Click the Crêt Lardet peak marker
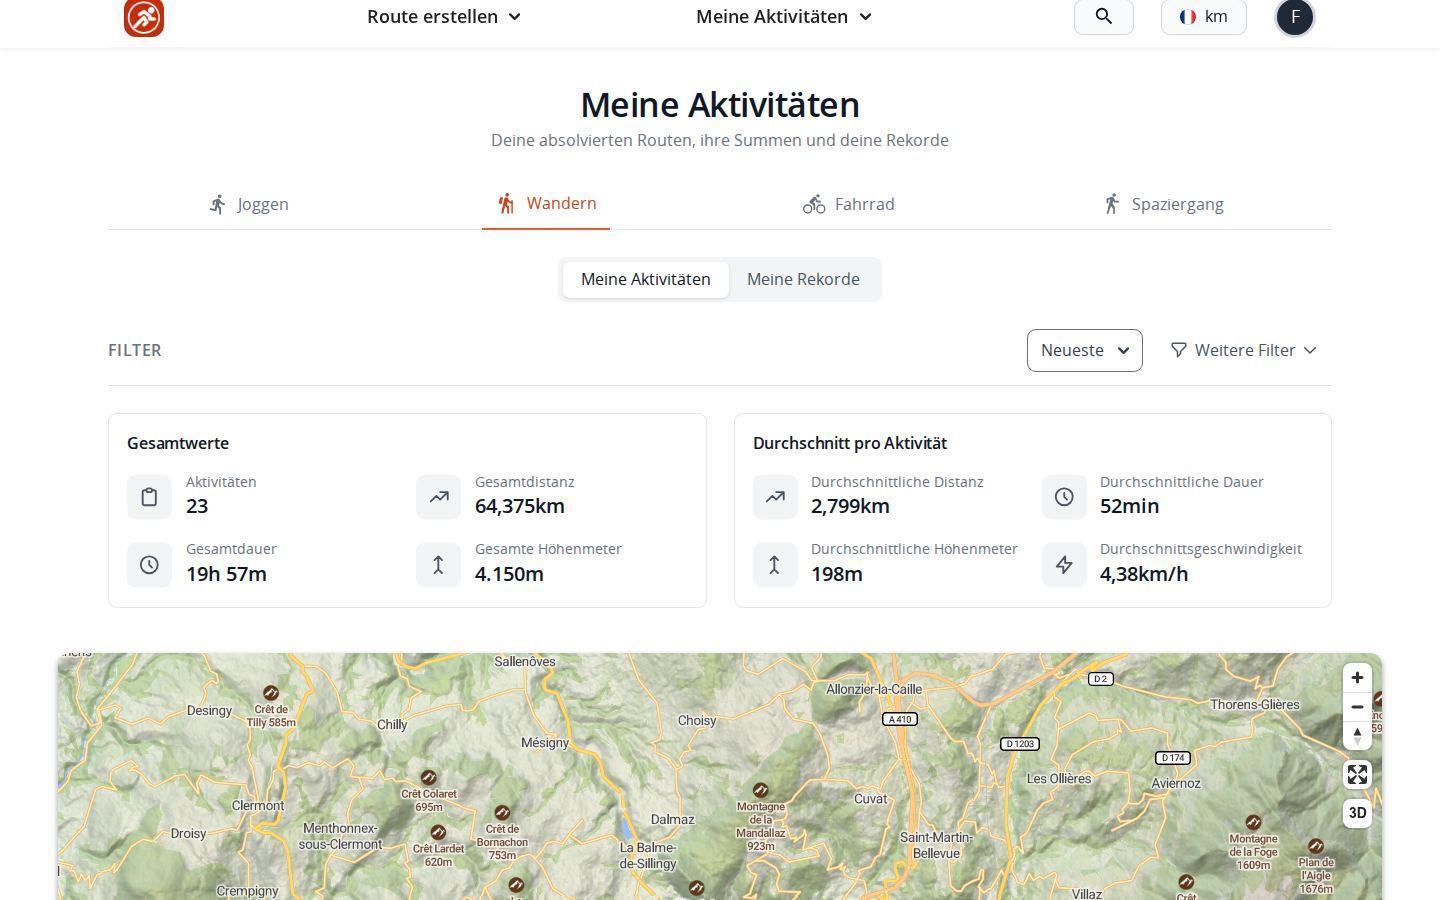 click(x=438, y=832)
